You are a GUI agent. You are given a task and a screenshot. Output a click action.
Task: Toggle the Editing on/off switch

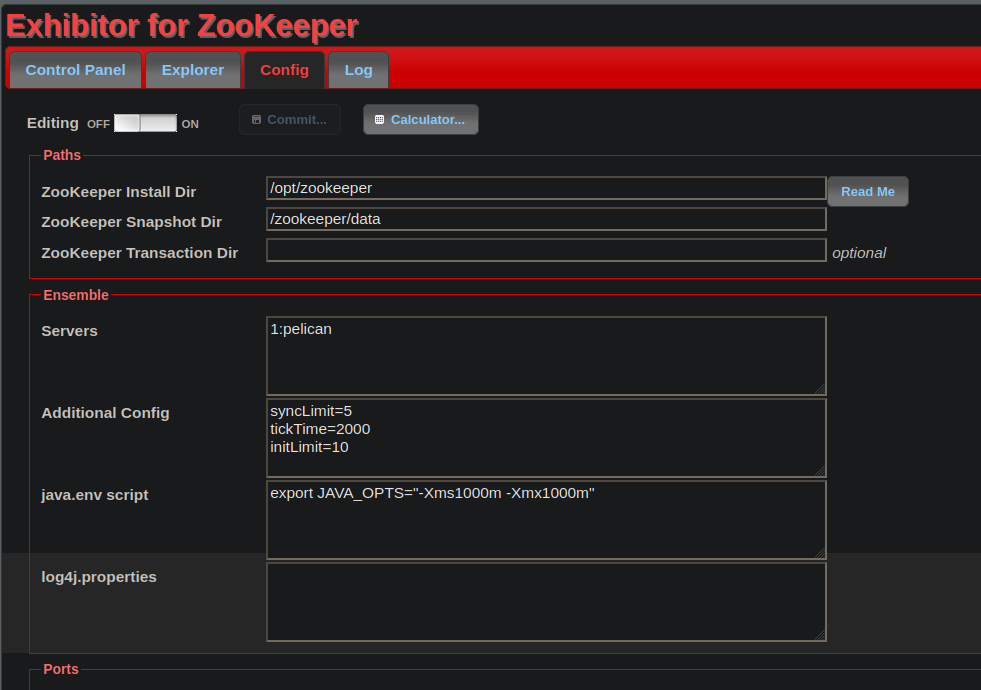coord(145,123)
